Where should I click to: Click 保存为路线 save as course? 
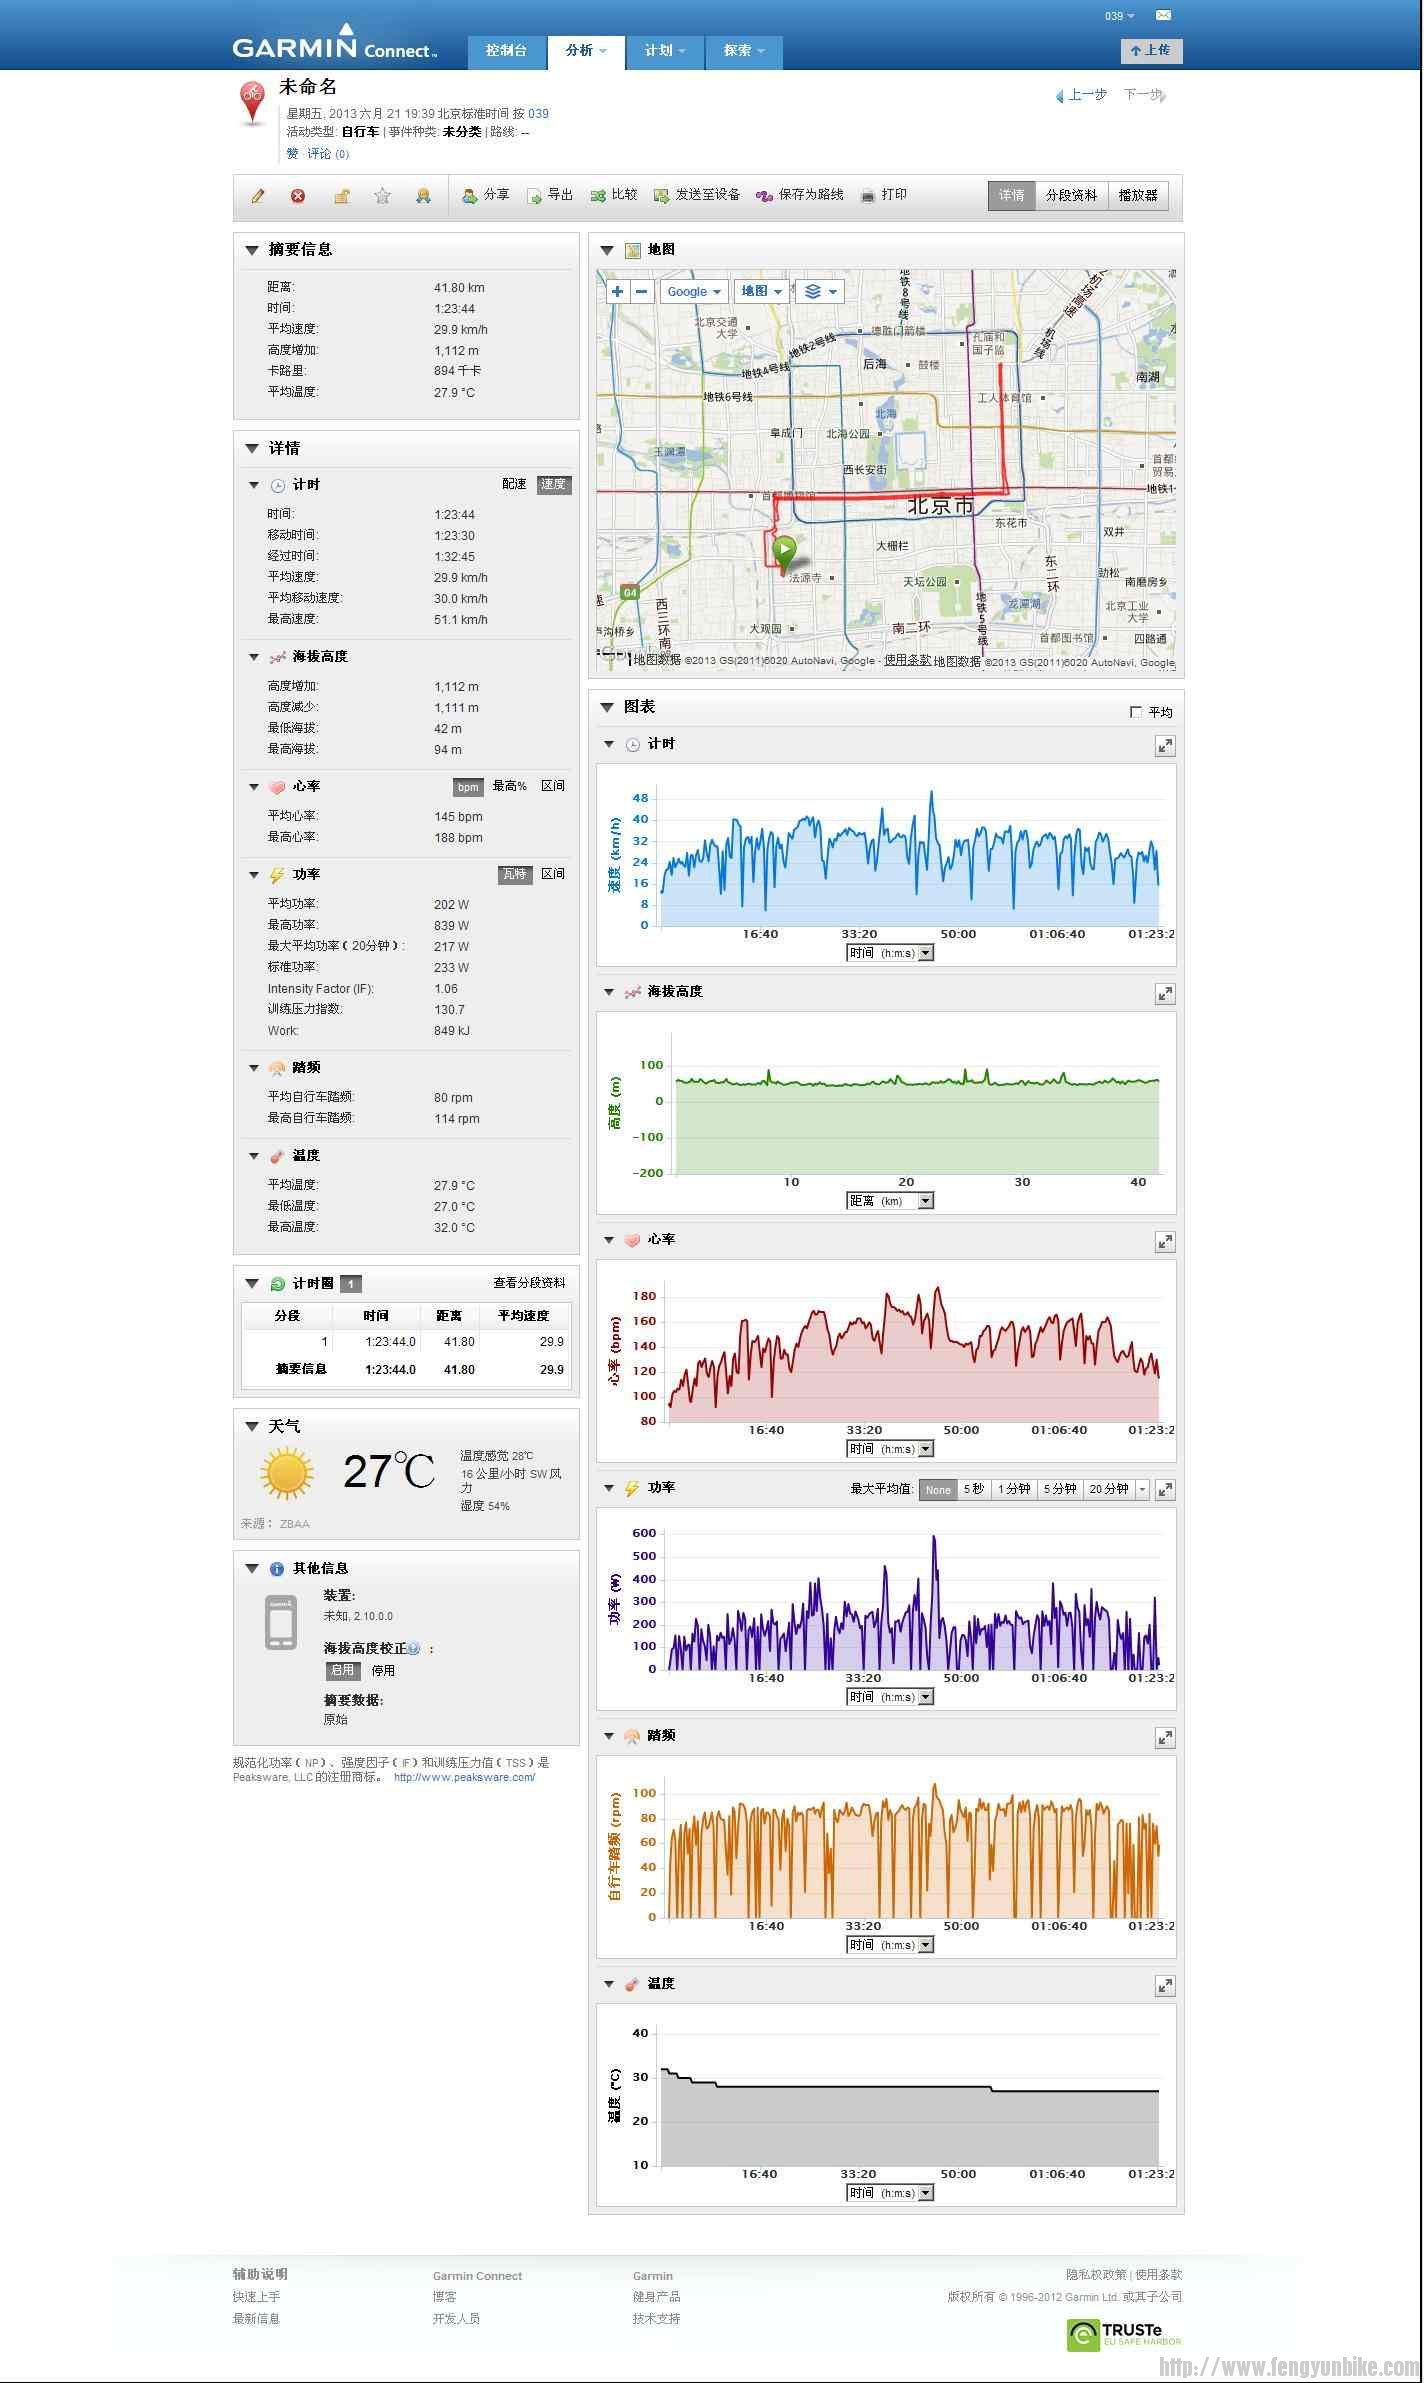(800, 195)
